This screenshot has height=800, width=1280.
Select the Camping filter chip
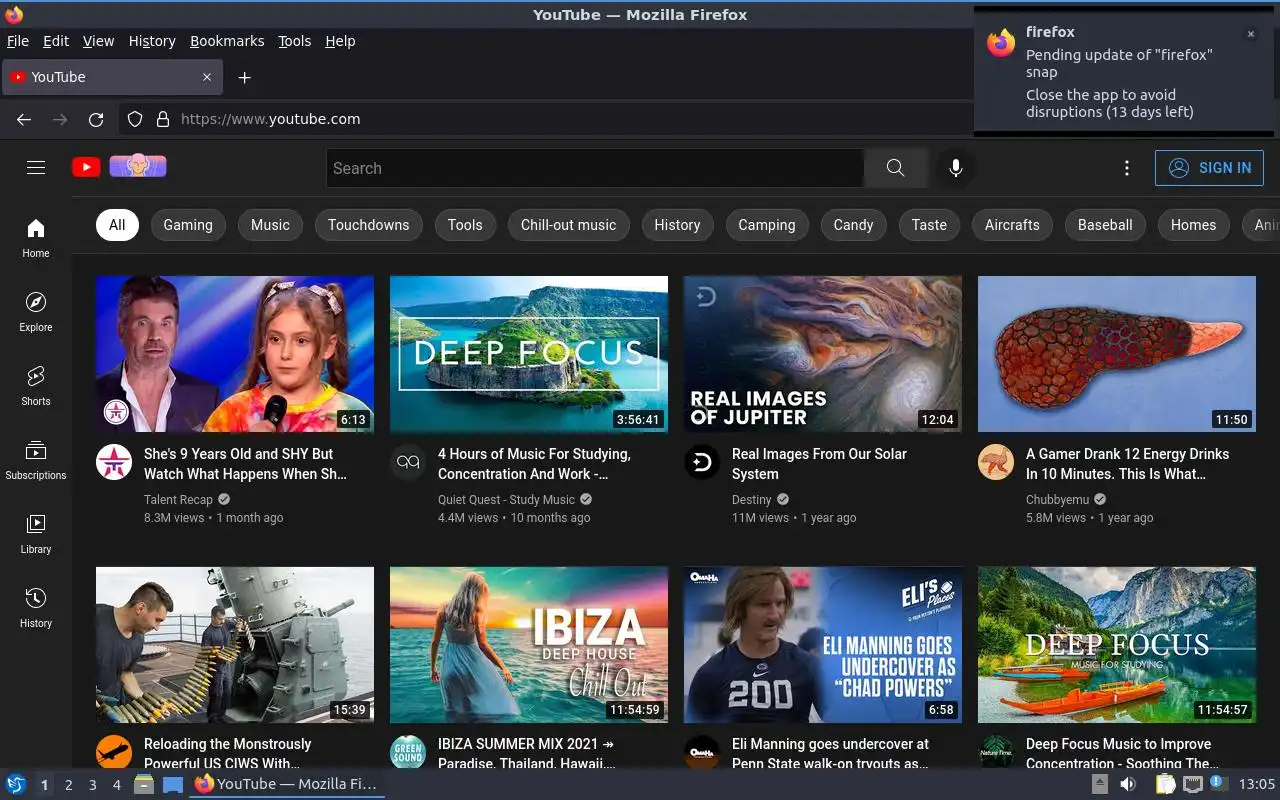pyautogui.click(x=767, y=225)
